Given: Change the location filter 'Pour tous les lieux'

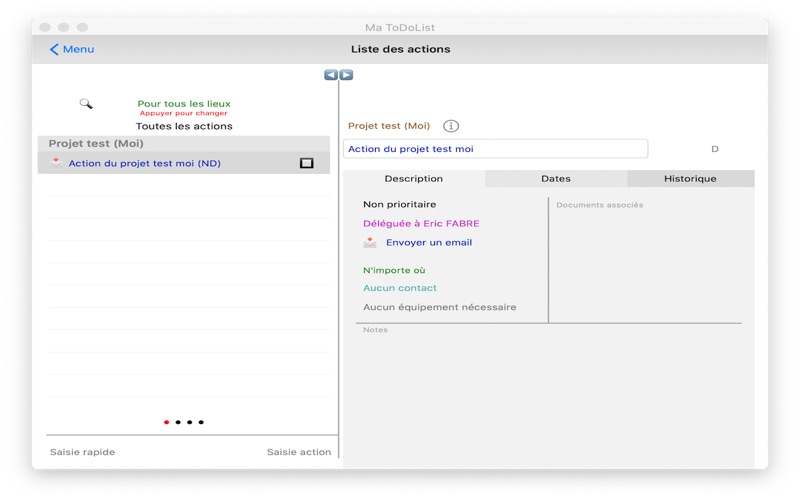Looking at the screenshot, I should coord(184,104).
